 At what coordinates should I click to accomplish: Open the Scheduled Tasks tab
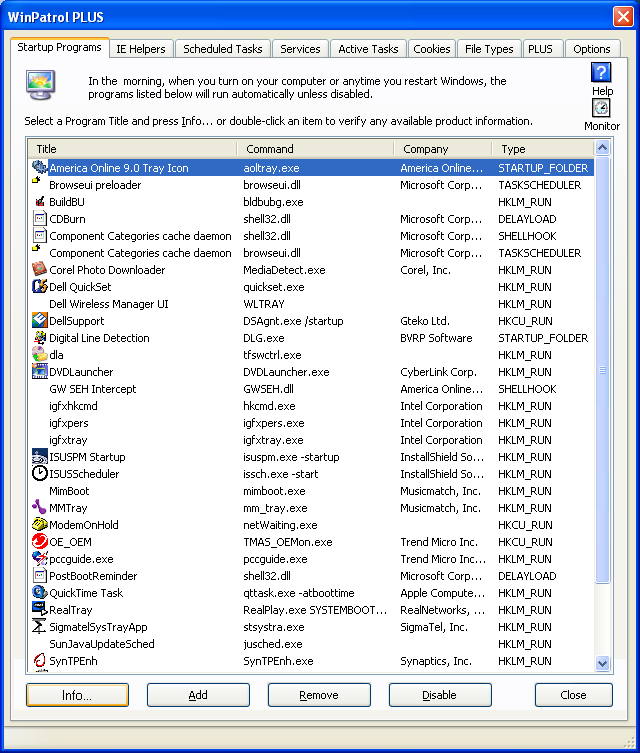223,49
